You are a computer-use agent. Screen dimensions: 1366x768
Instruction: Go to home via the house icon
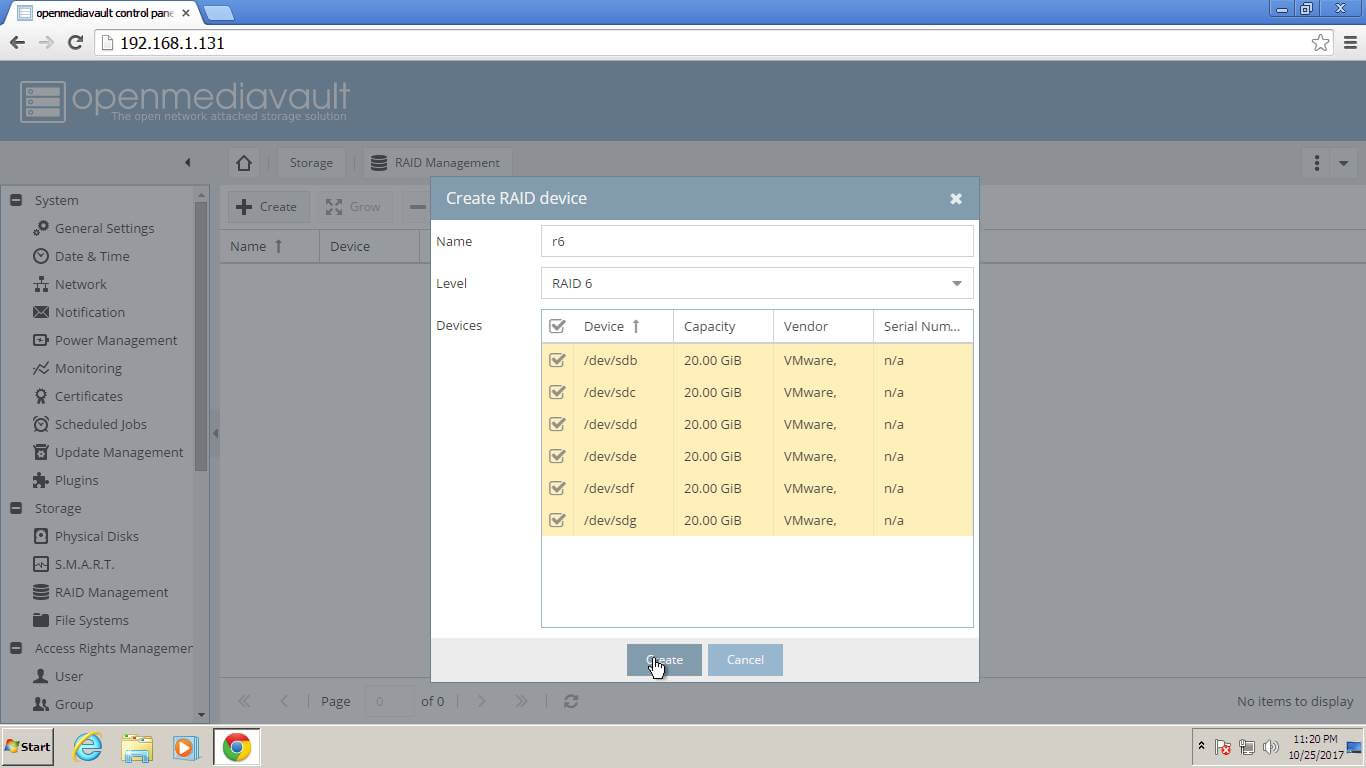[244, 162]
